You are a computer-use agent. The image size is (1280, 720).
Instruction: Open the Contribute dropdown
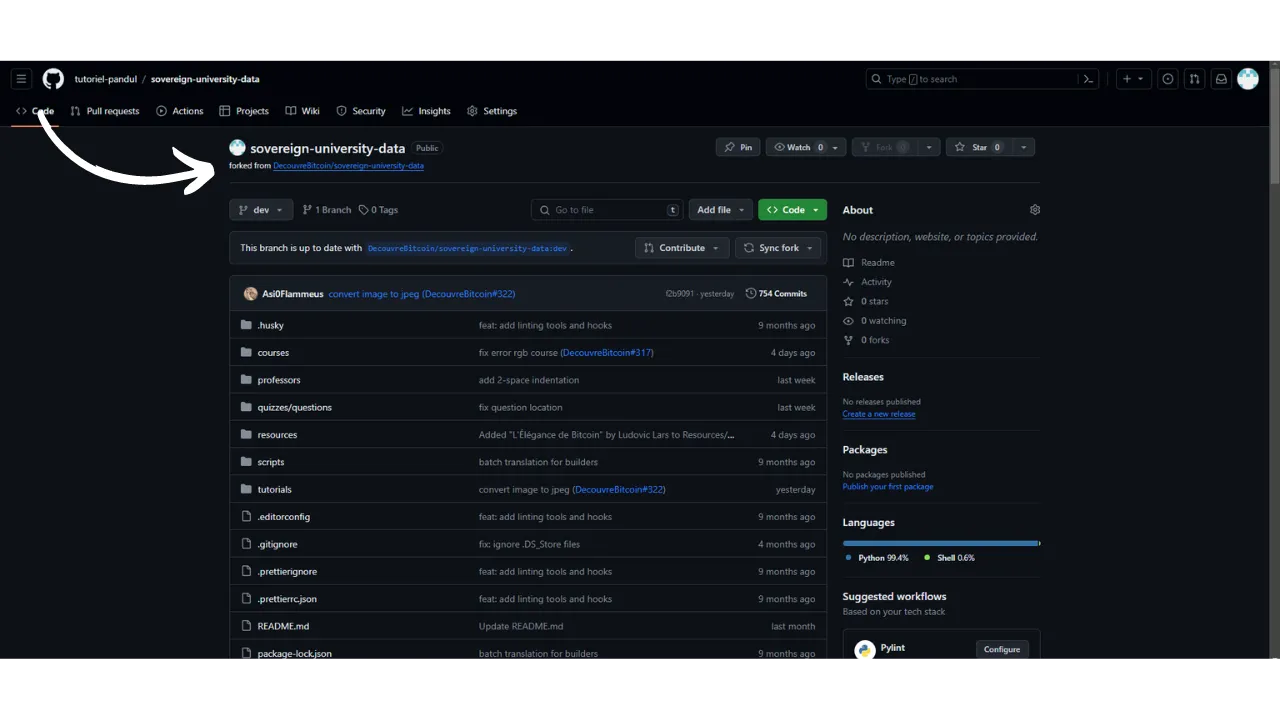pyautogui.click(x=682, y=248)
